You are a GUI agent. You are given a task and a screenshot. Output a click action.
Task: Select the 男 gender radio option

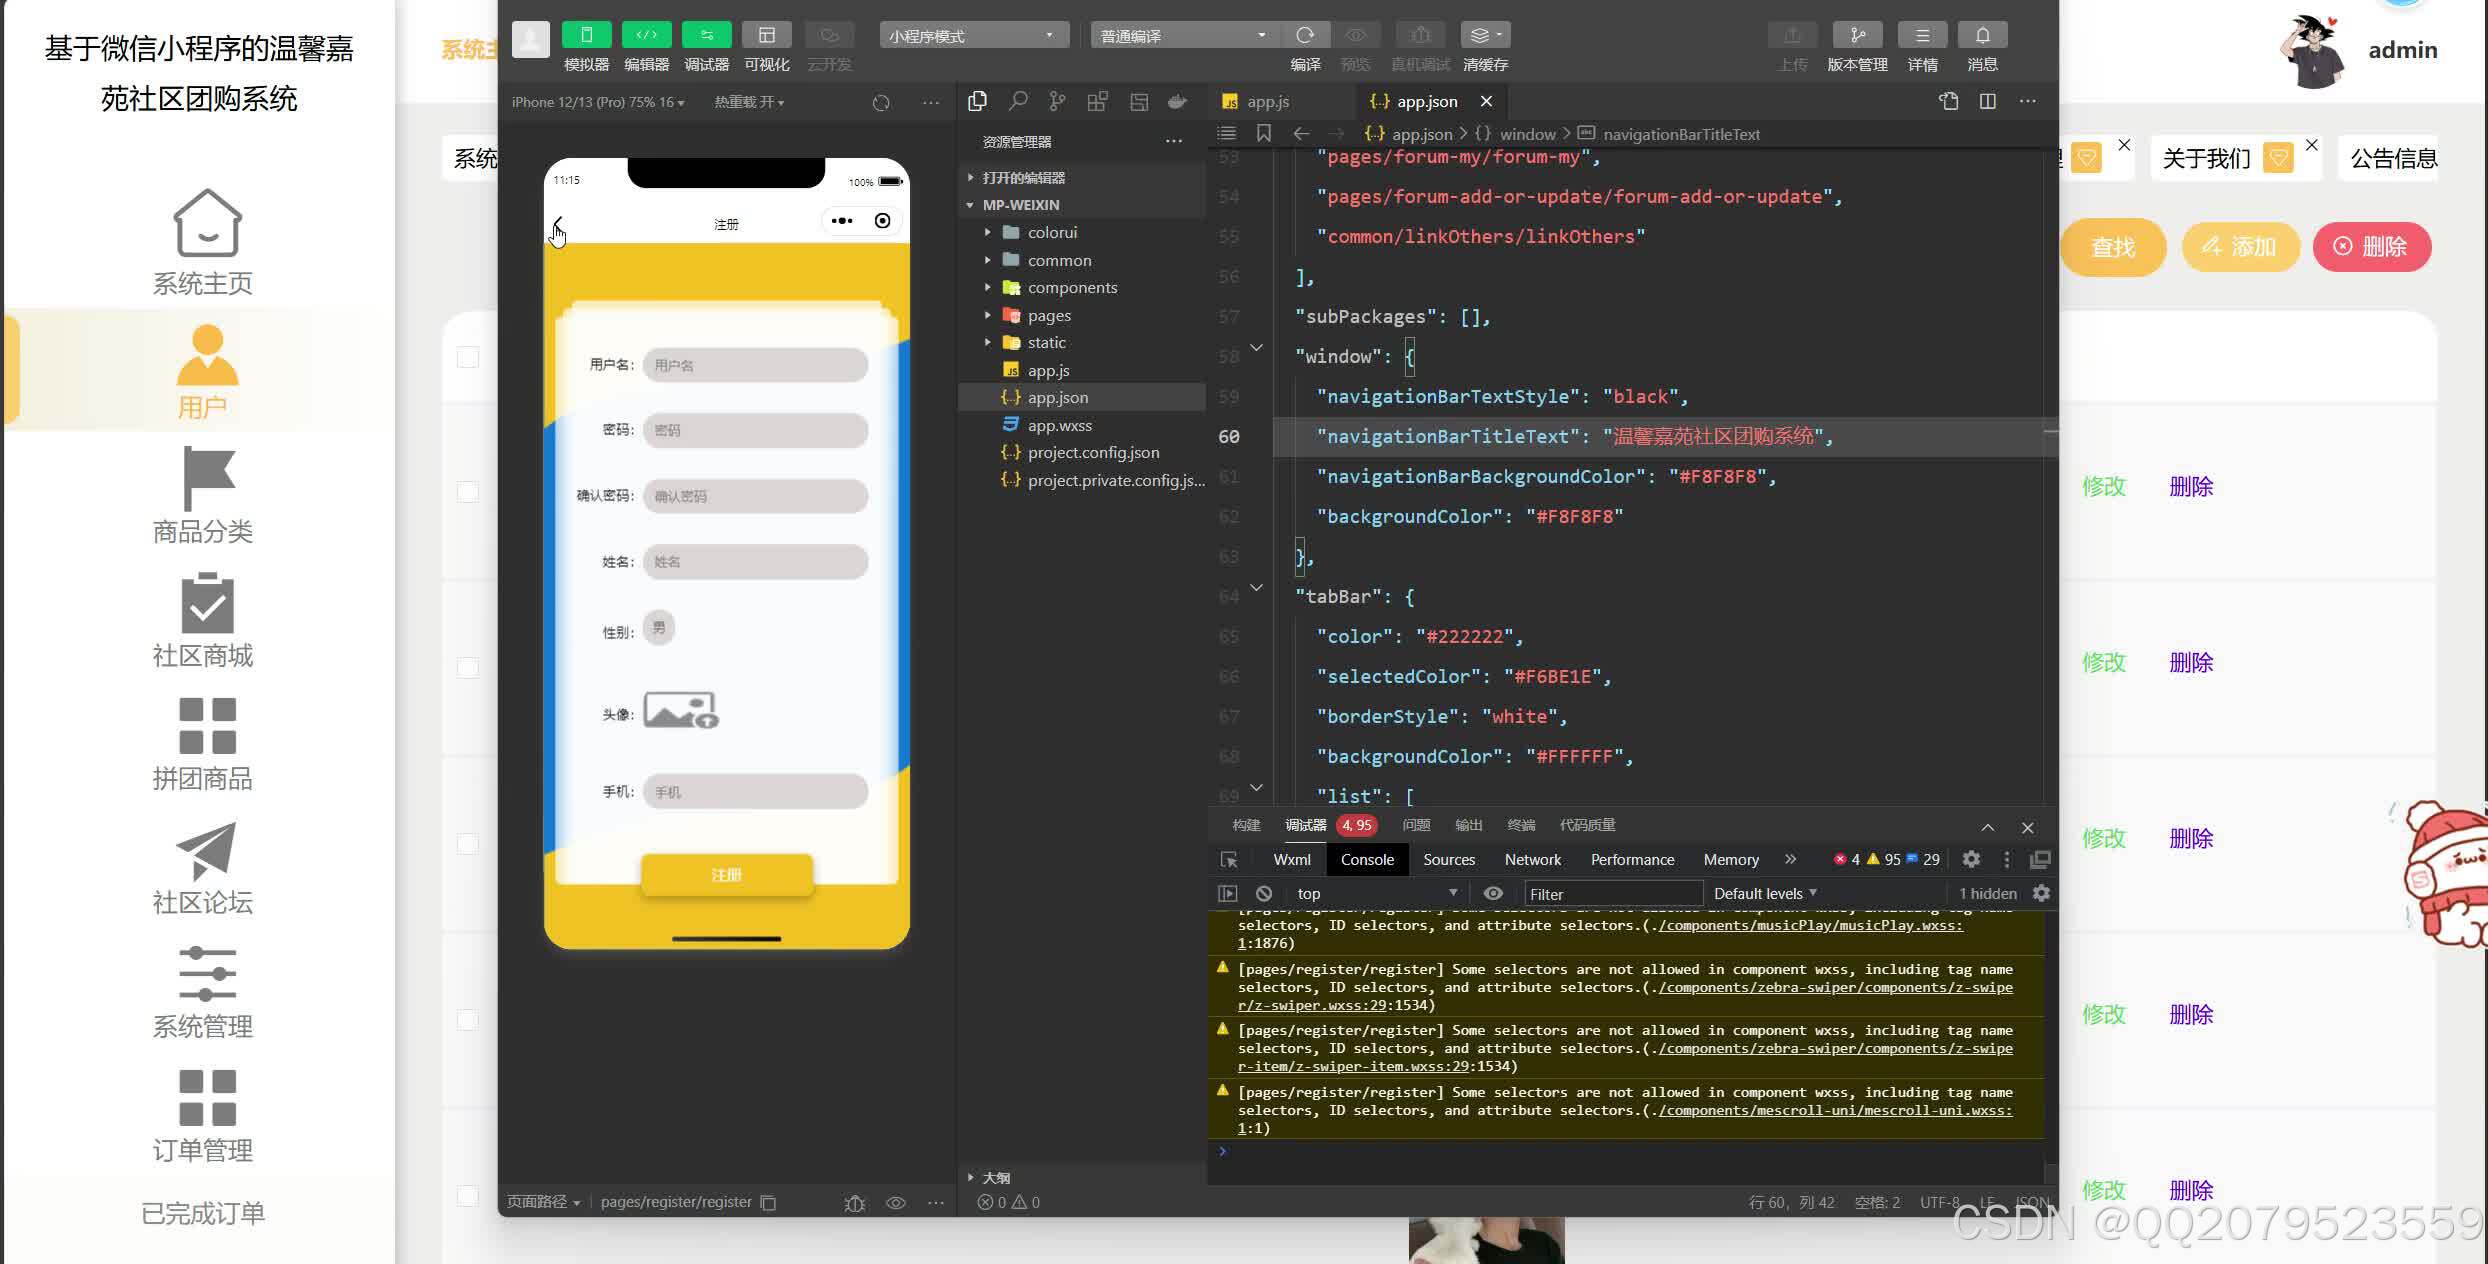[x=659, y=628]
